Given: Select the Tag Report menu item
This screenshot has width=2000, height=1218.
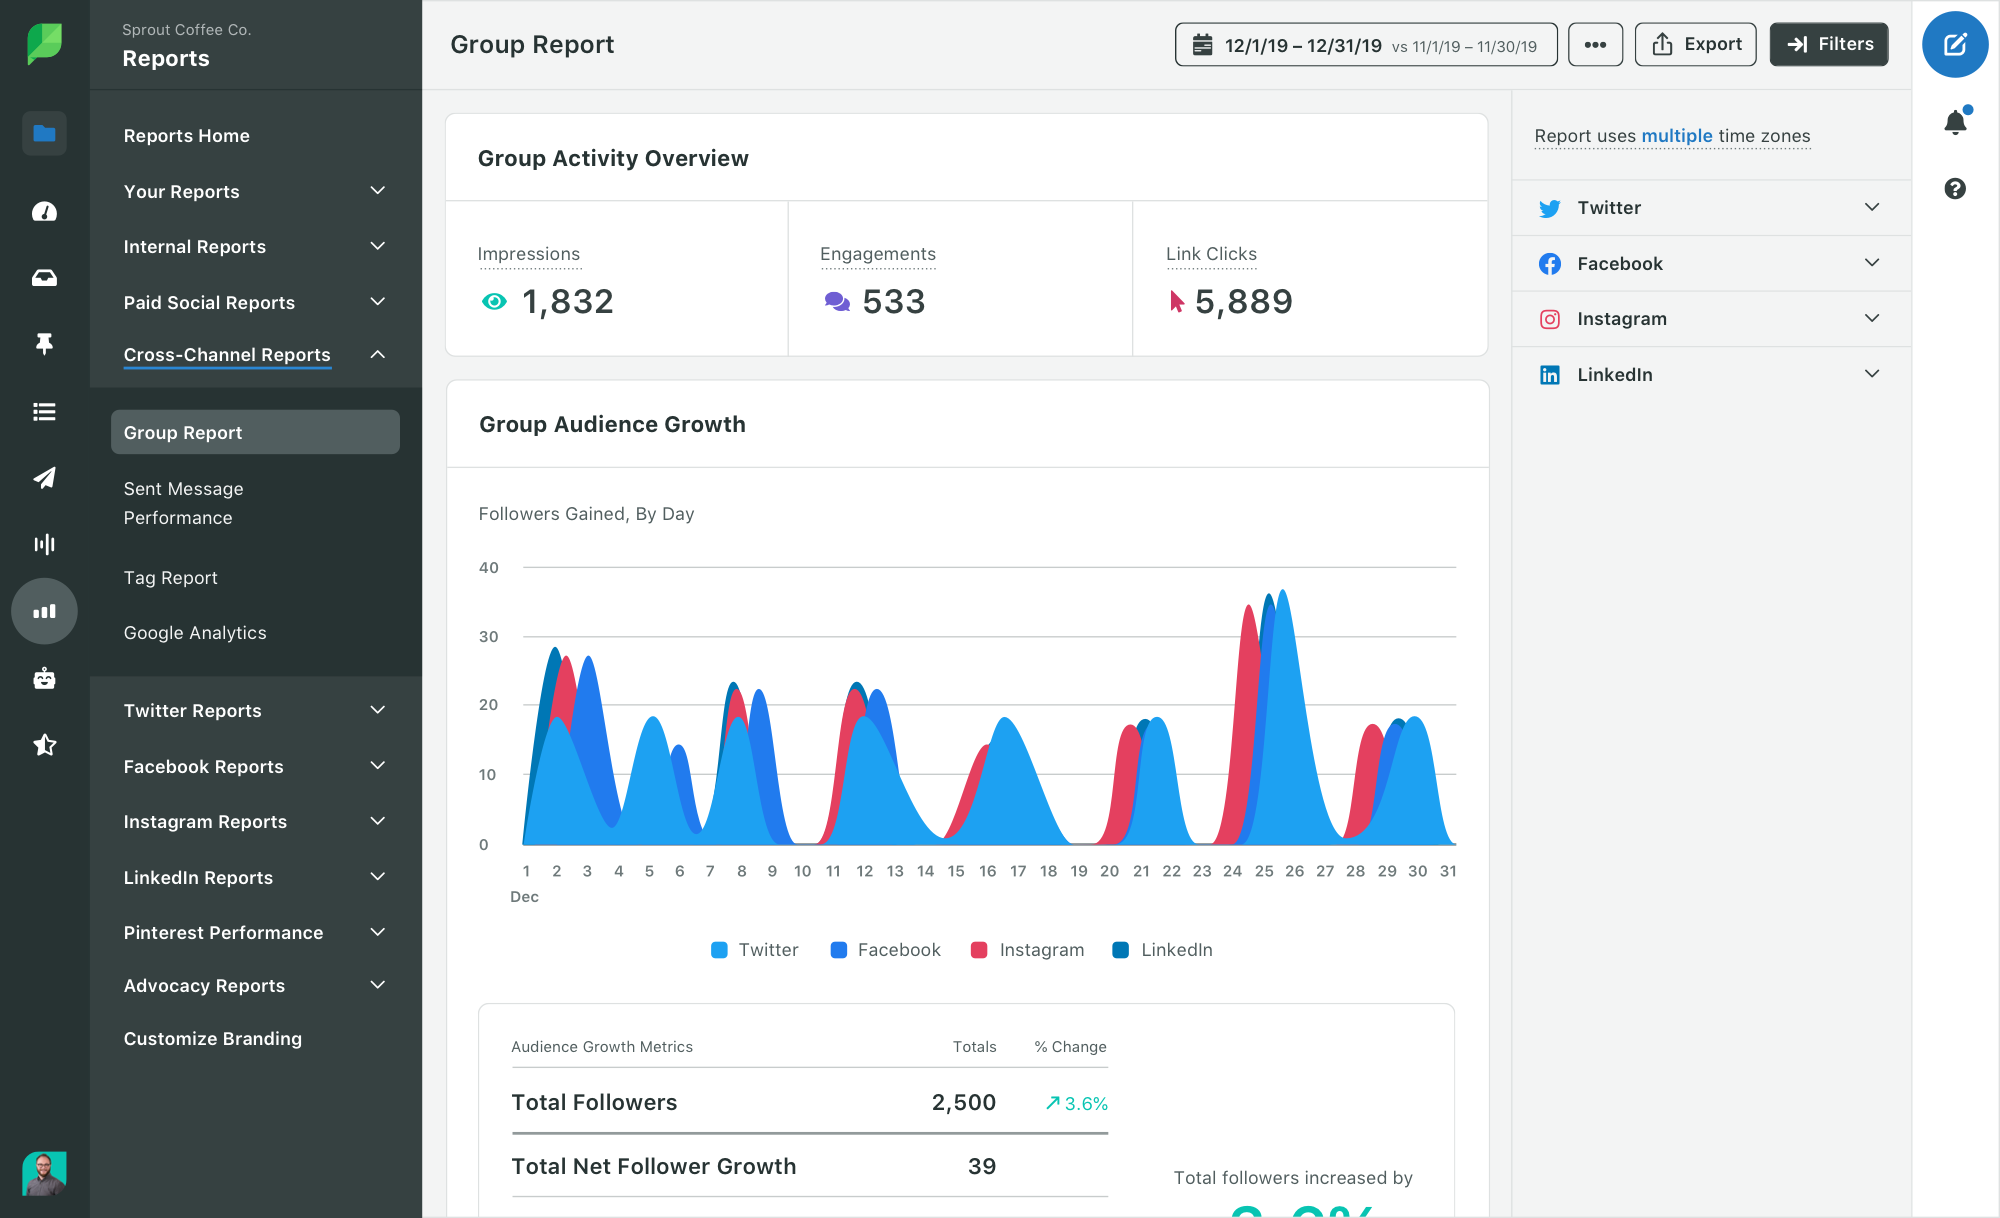Looking at the screenshot, I should (x=169, y=577).
